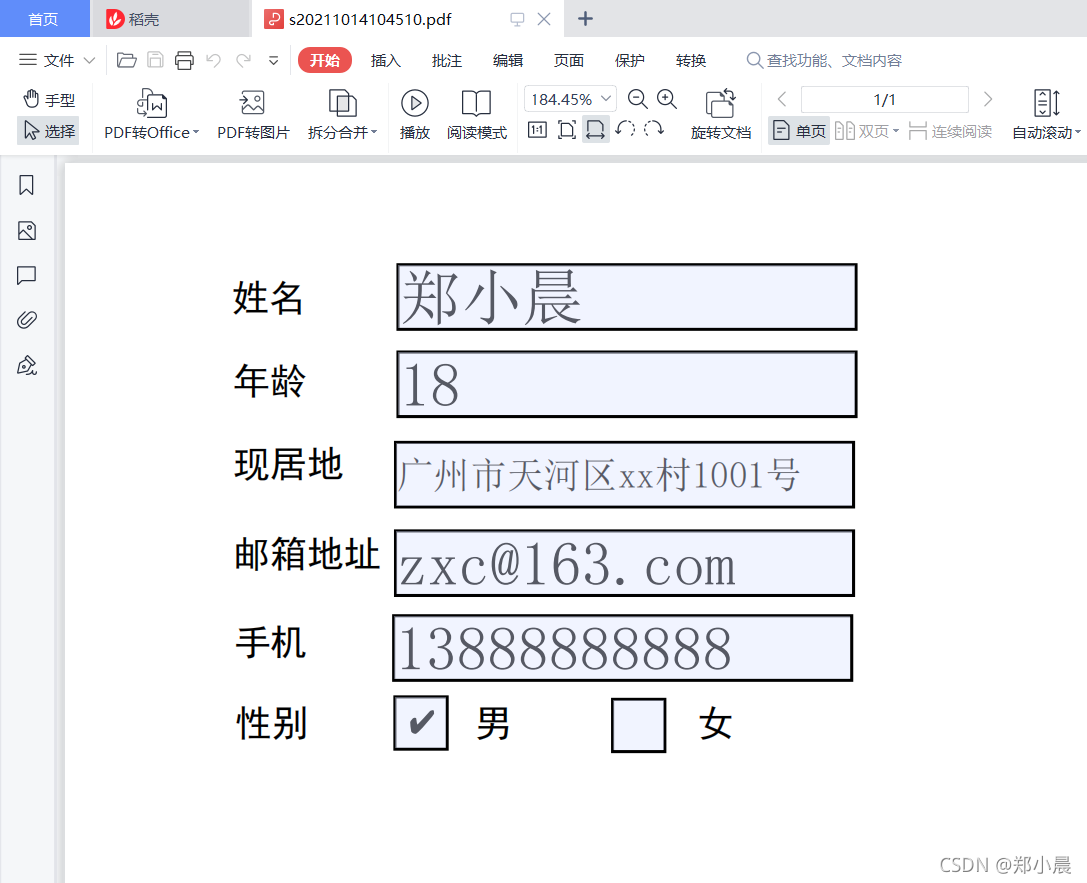Rotate view clockwise

click(654, 129)
